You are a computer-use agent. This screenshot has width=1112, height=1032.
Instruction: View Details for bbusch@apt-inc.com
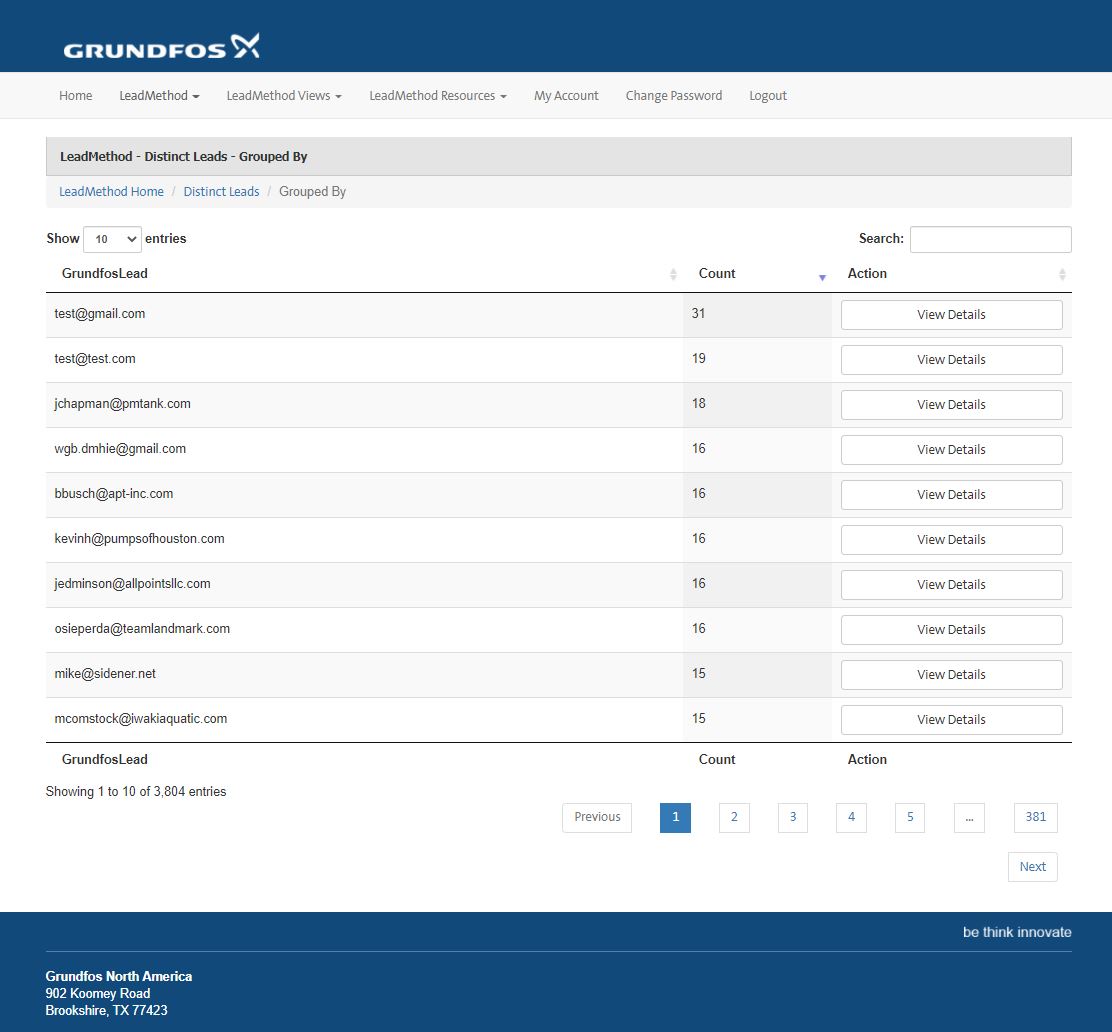[951, 495]
